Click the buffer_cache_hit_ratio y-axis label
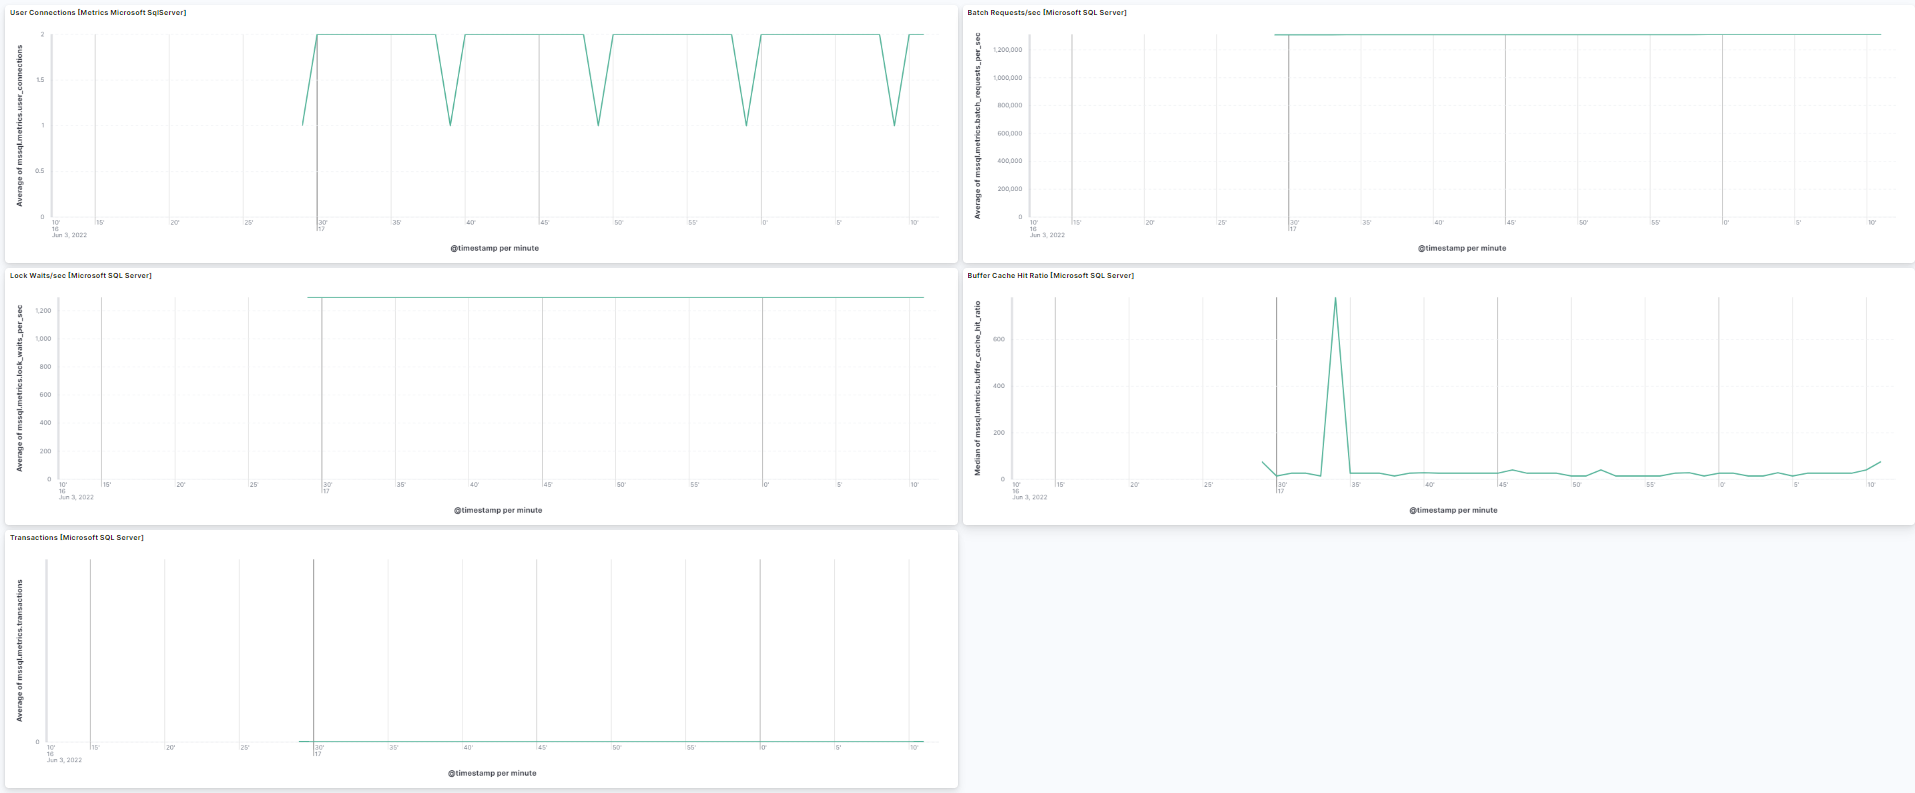Image resolution: width=1915 pixels, height=793 pixels. (x=977, y=388)
